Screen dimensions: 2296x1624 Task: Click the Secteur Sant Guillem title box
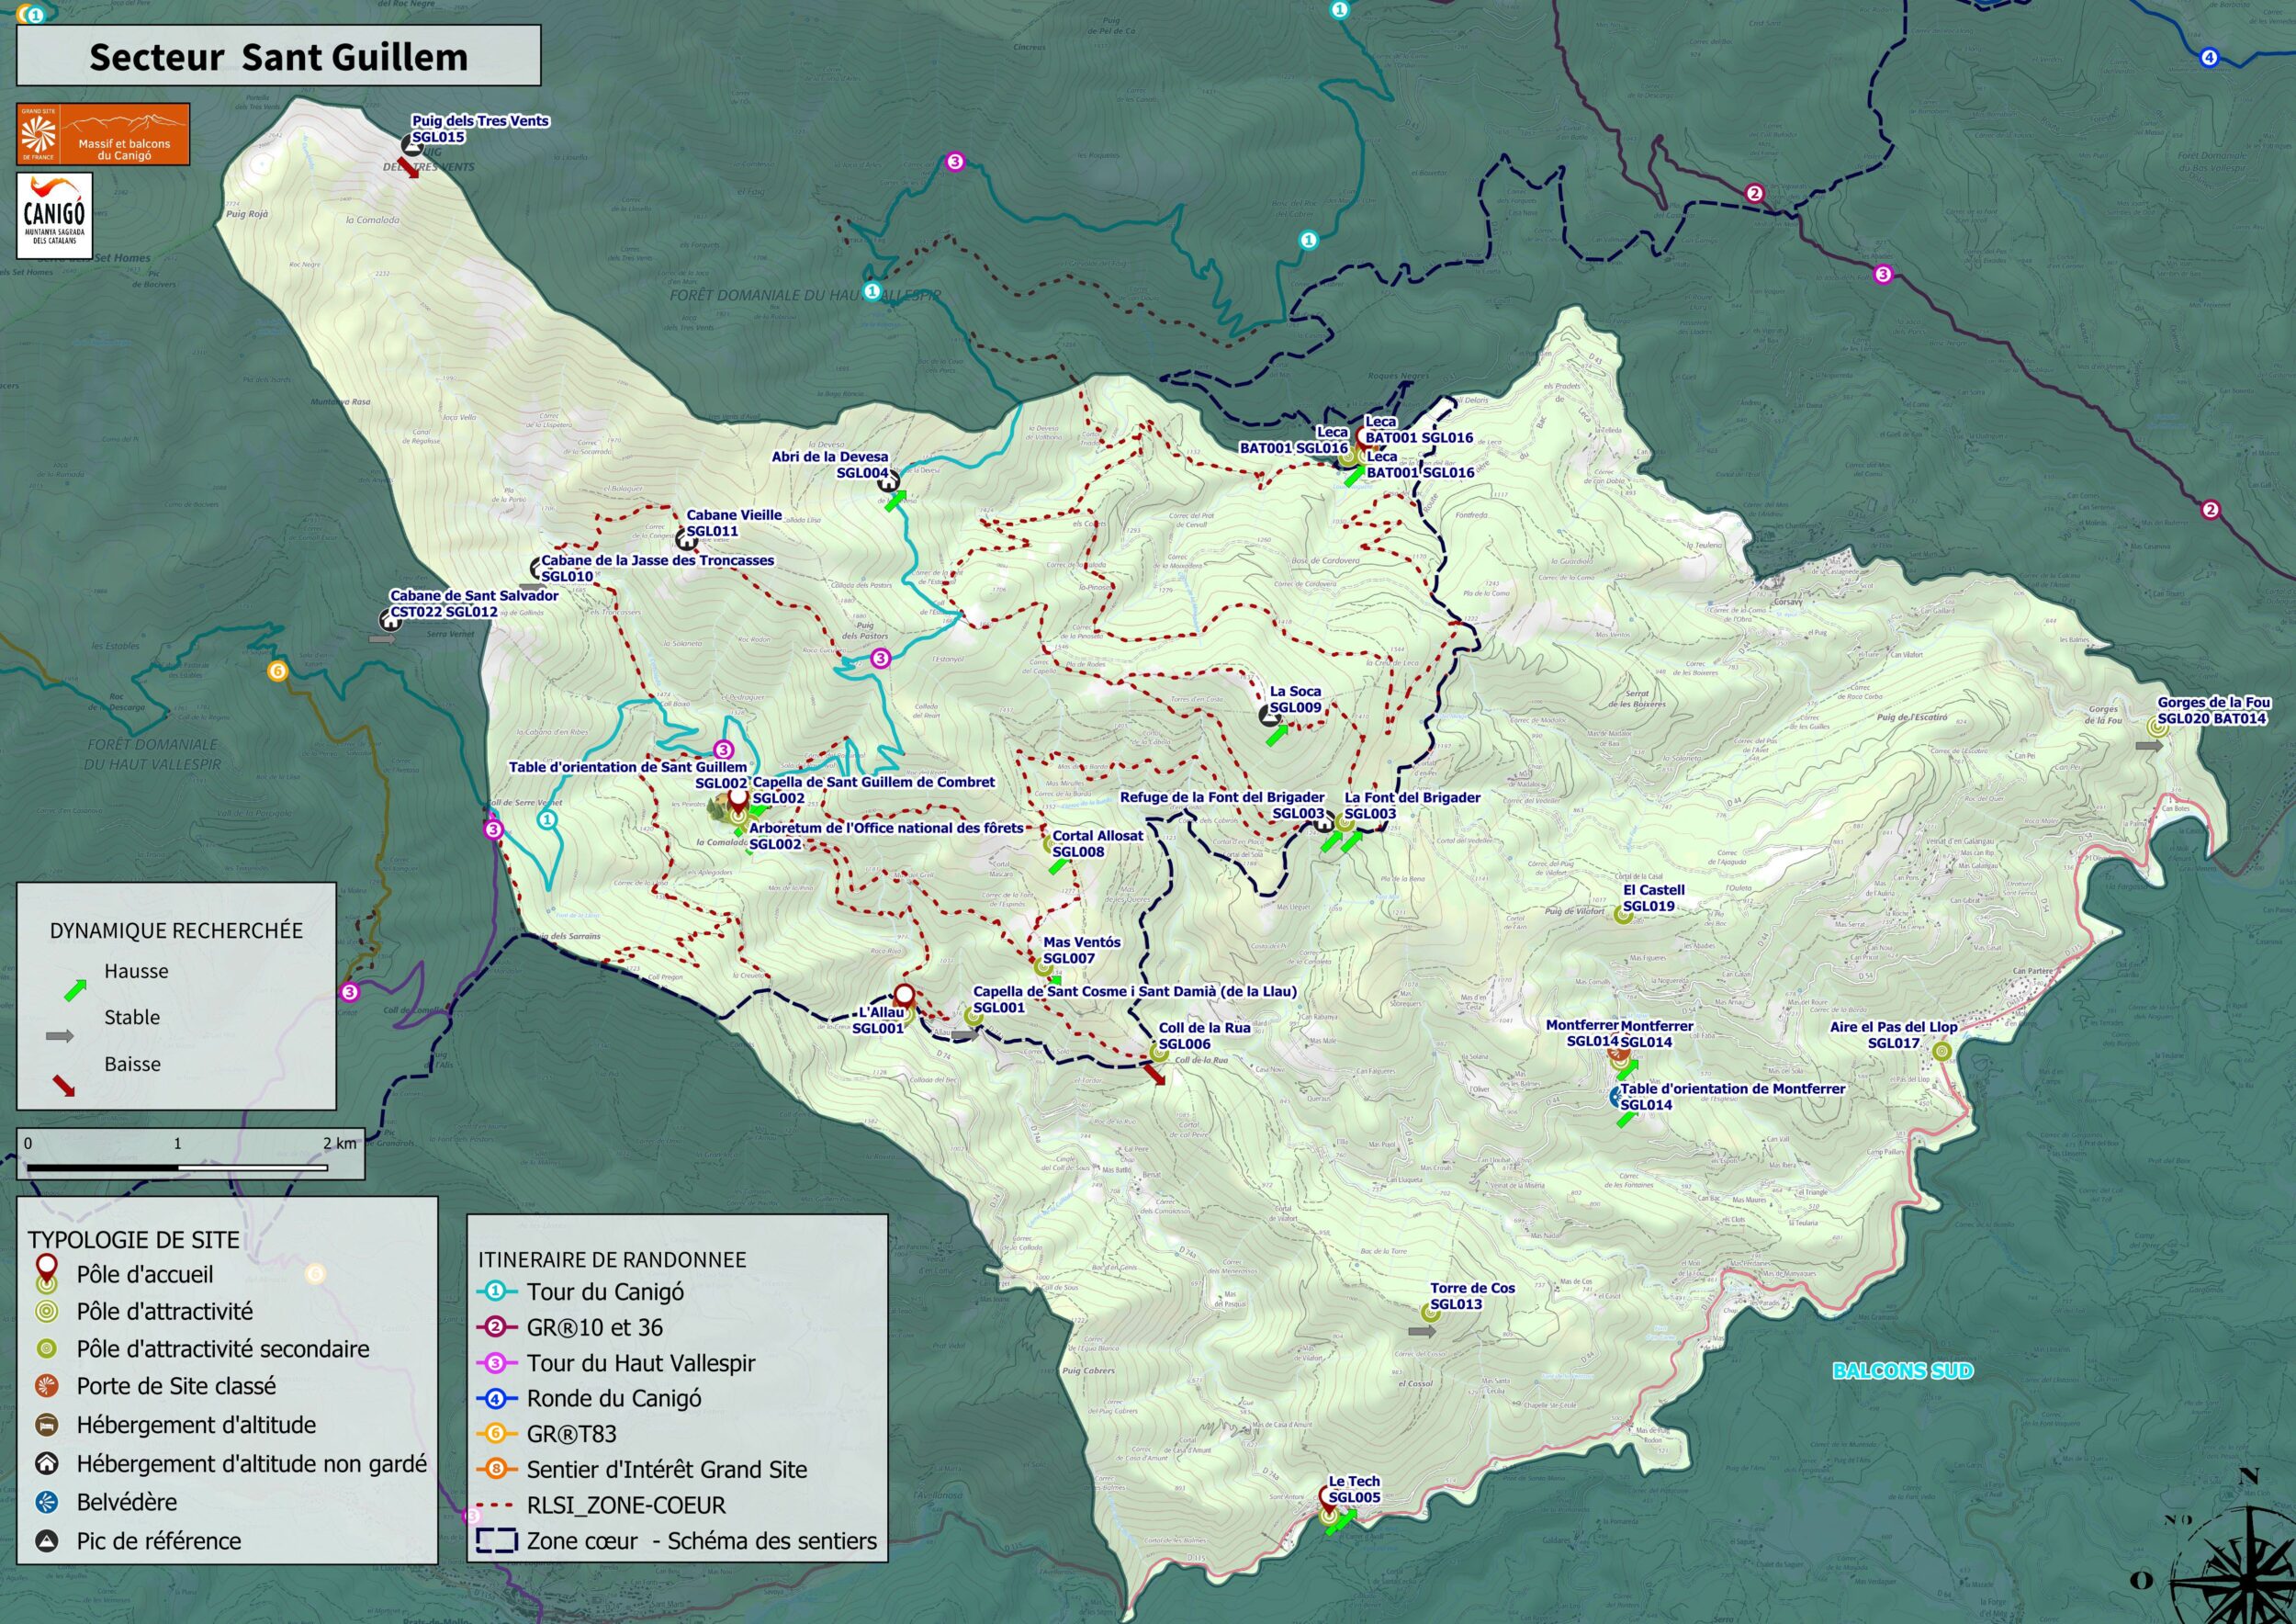278,56
